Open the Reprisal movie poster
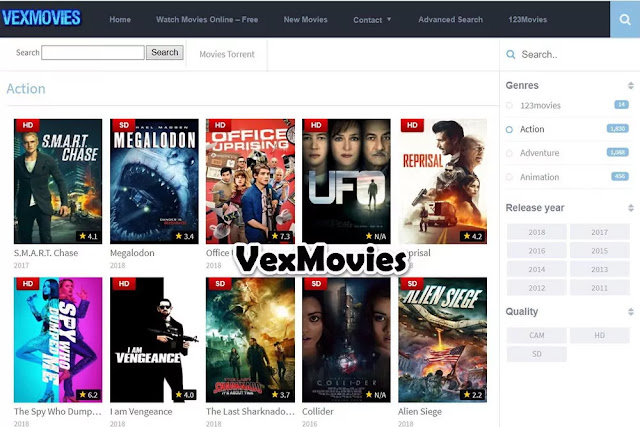 [x=442, y=181]
